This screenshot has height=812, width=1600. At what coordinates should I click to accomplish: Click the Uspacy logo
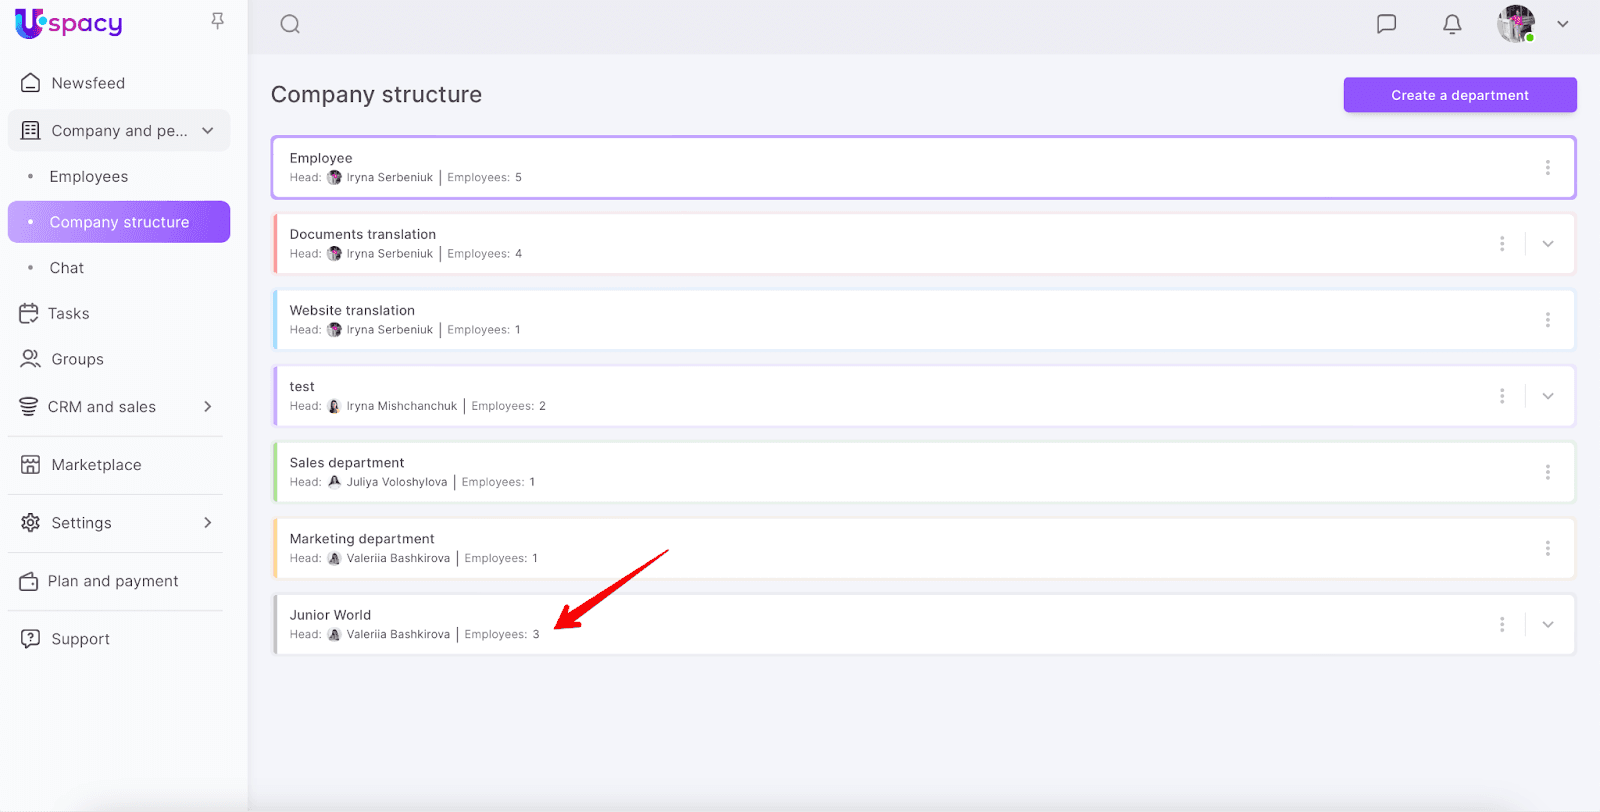(69, 23)
